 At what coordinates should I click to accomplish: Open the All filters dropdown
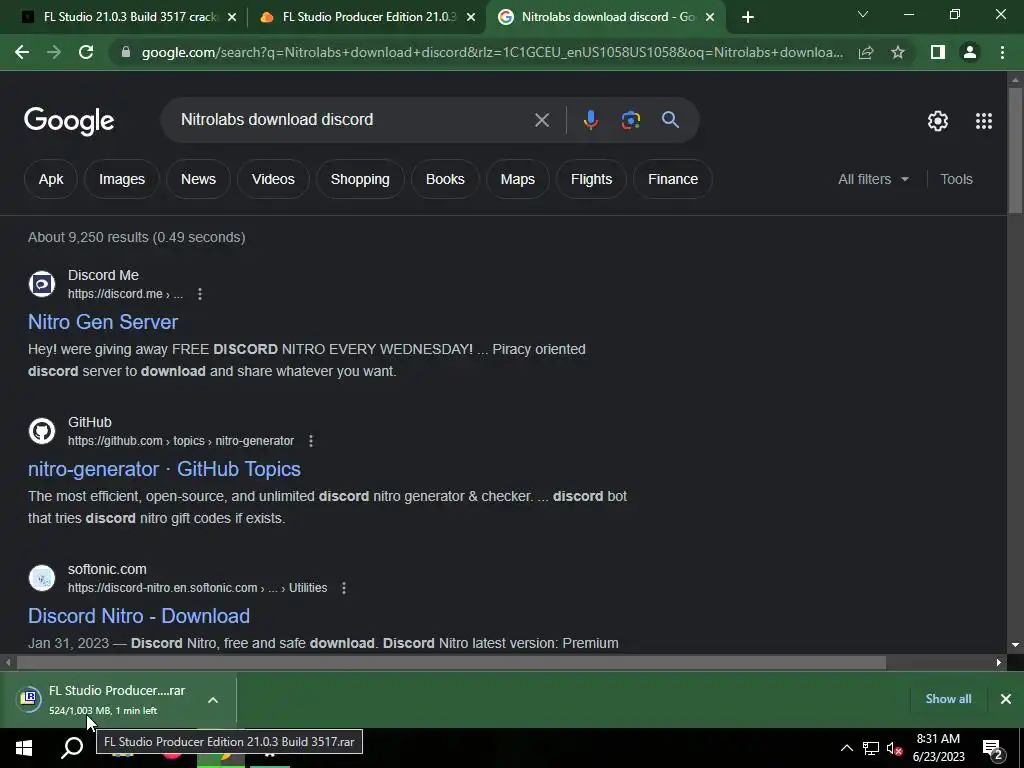click(x=873, y=179)
